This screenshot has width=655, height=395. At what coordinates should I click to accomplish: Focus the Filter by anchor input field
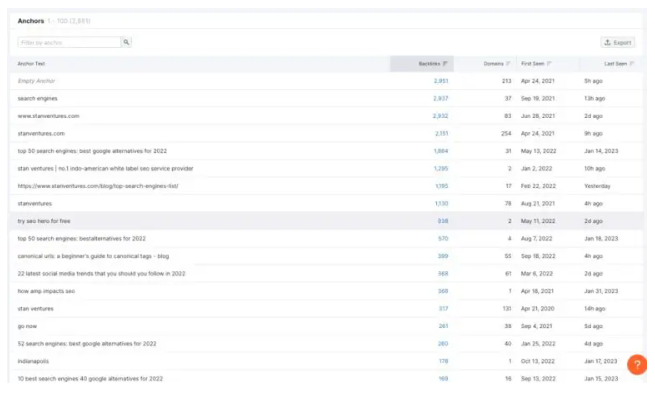tap(69, 43)
